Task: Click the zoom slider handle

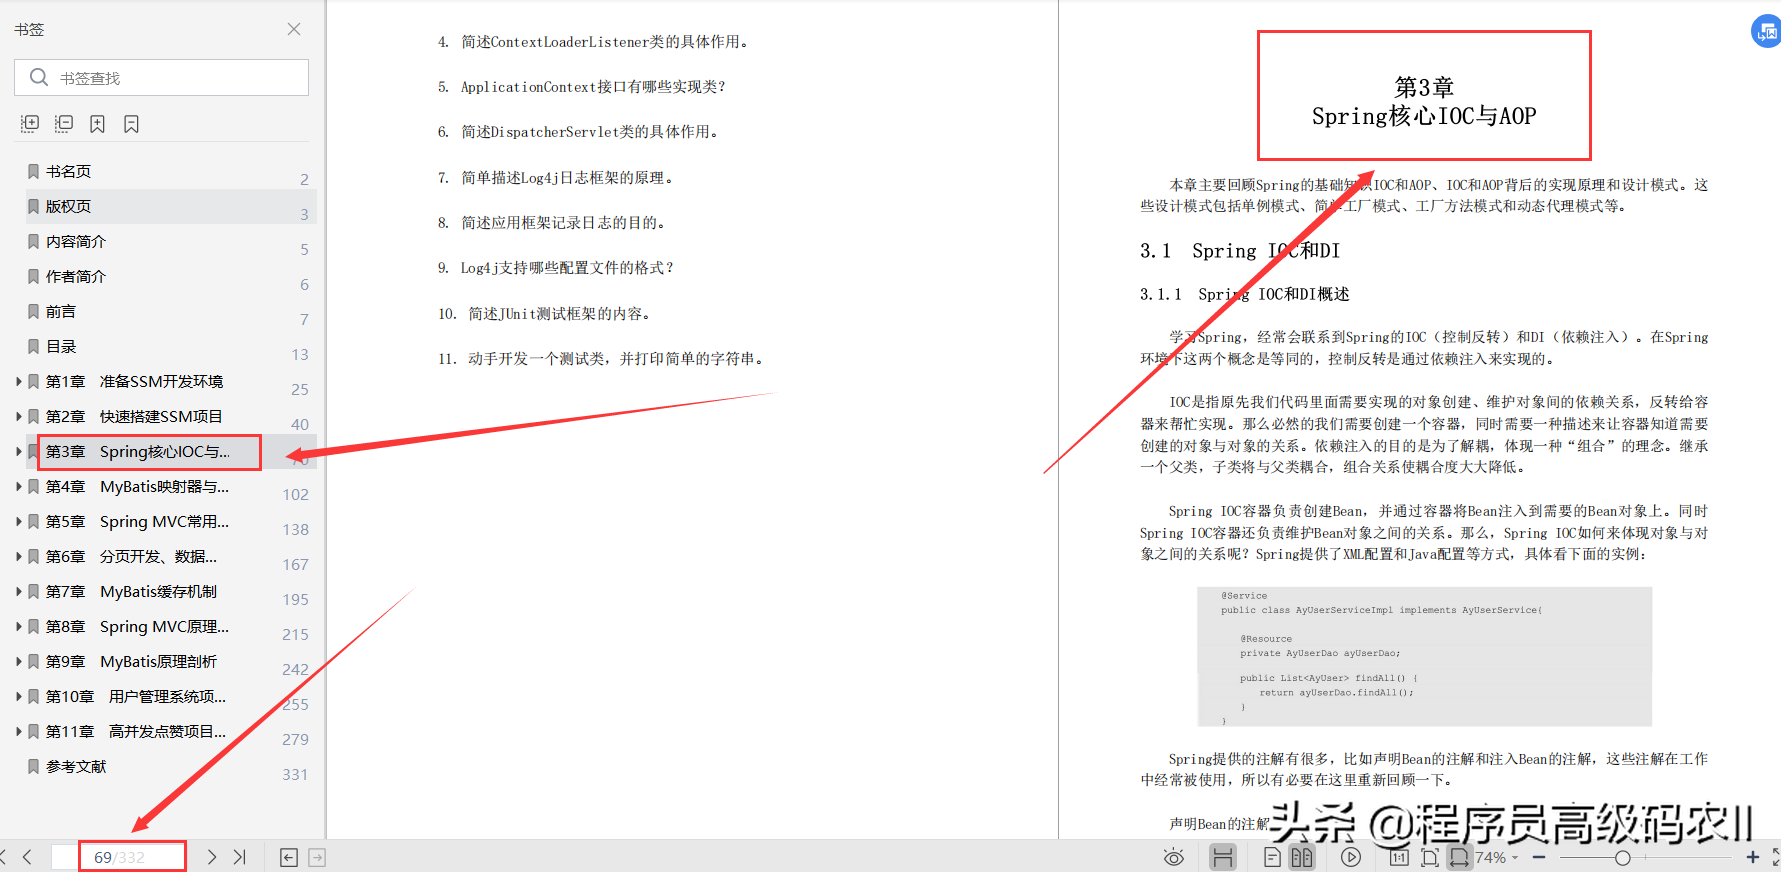Action: click(1623, 857)
